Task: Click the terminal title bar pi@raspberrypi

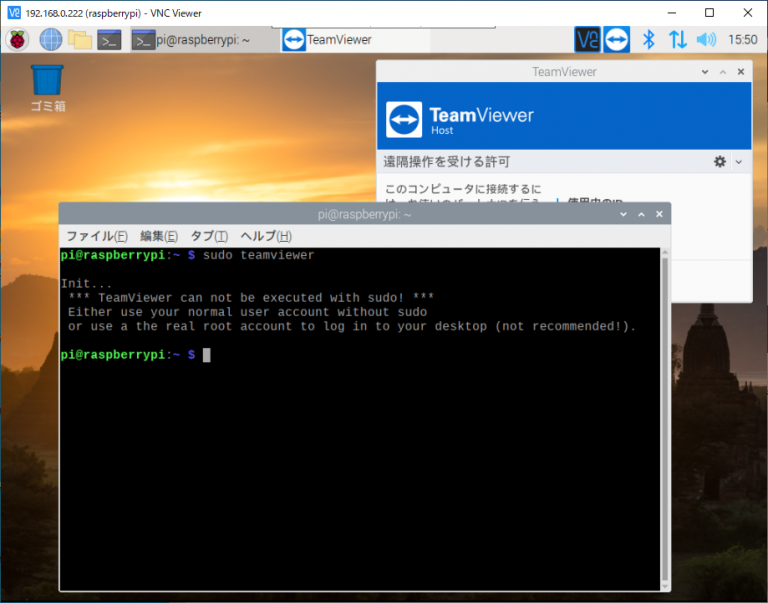Action: point(364,214)
